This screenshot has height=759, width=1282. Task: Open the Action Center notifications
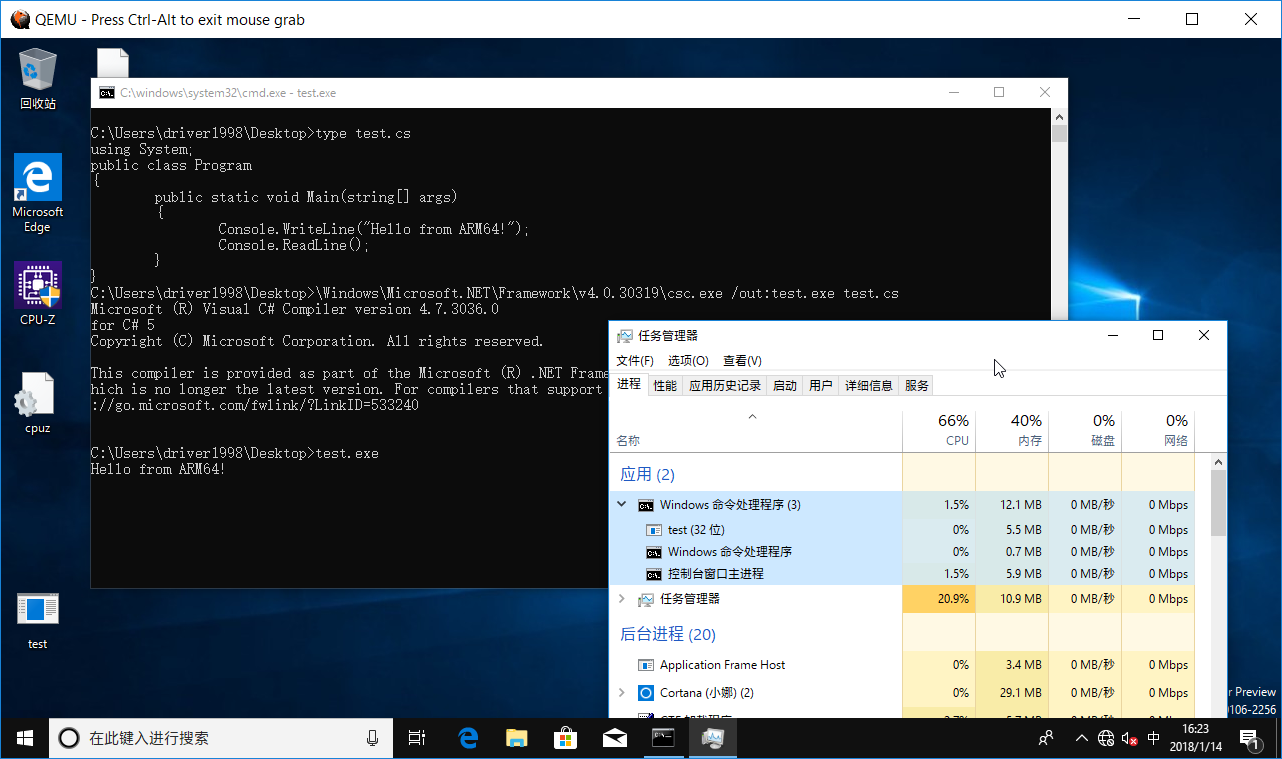[x=1251, y=738]
